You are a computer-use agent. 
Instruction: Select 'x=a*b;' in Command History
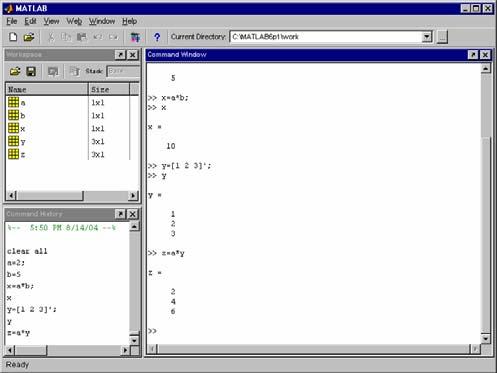20,286
